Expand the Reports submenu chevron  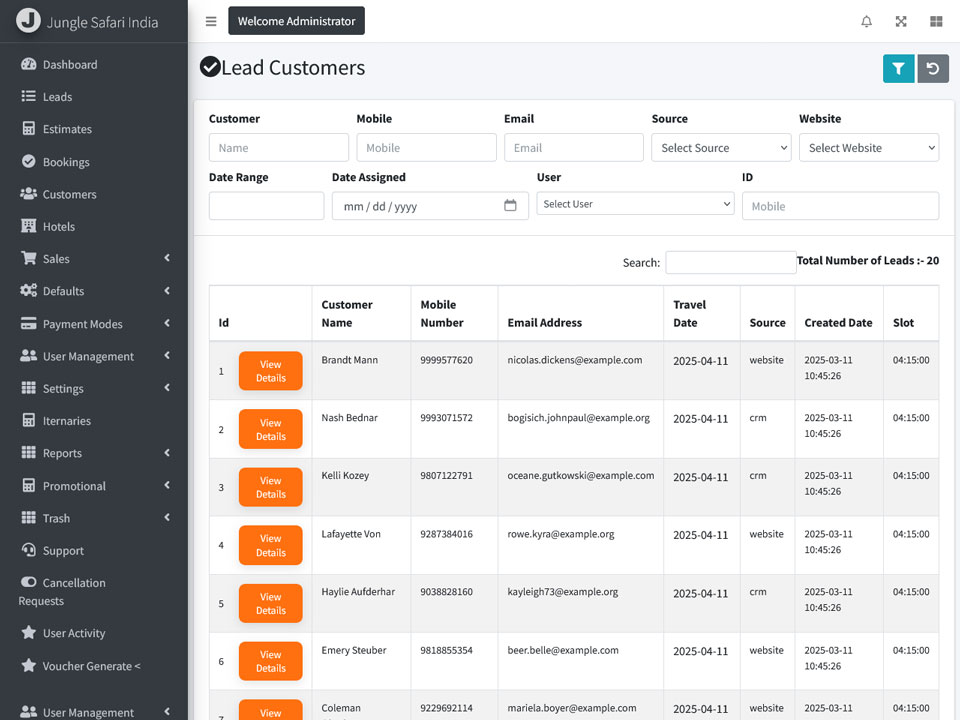[x=167, y=453]
